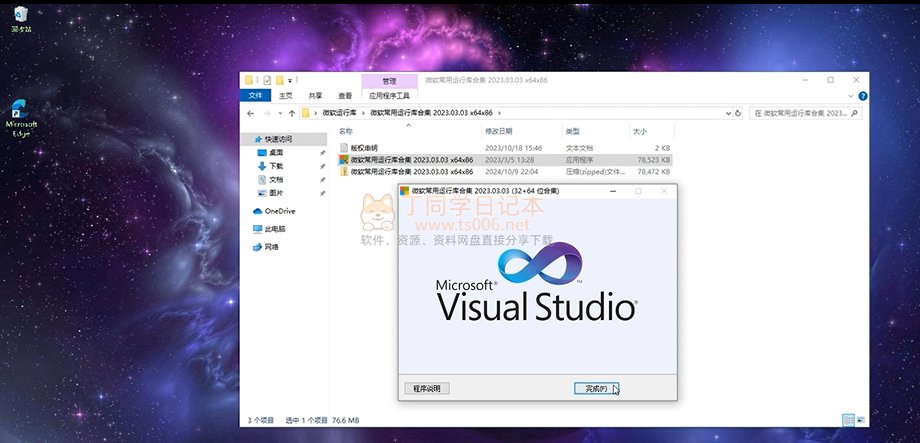Sort by 名称 column header
Viewport: 920px width, 443px height.
[346, 131]
